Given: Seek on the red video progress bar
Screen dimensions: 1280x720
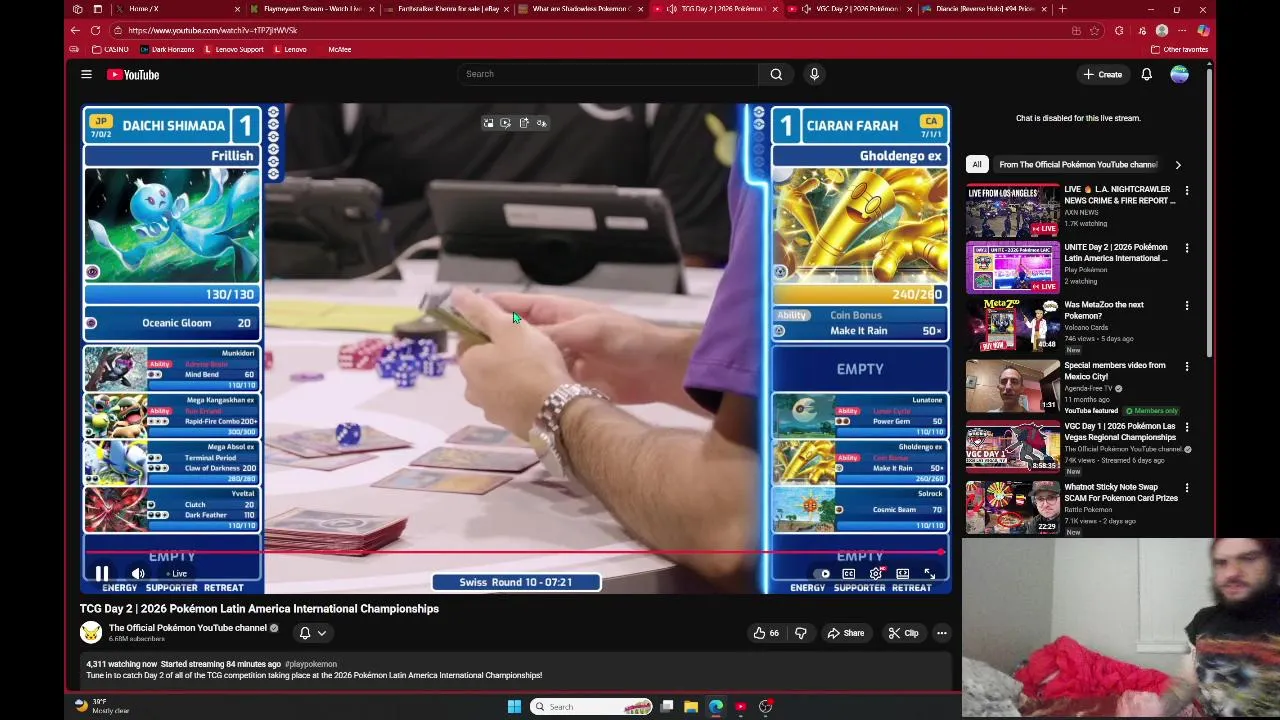Looking at the screenshot, I should tap(514, 551).
